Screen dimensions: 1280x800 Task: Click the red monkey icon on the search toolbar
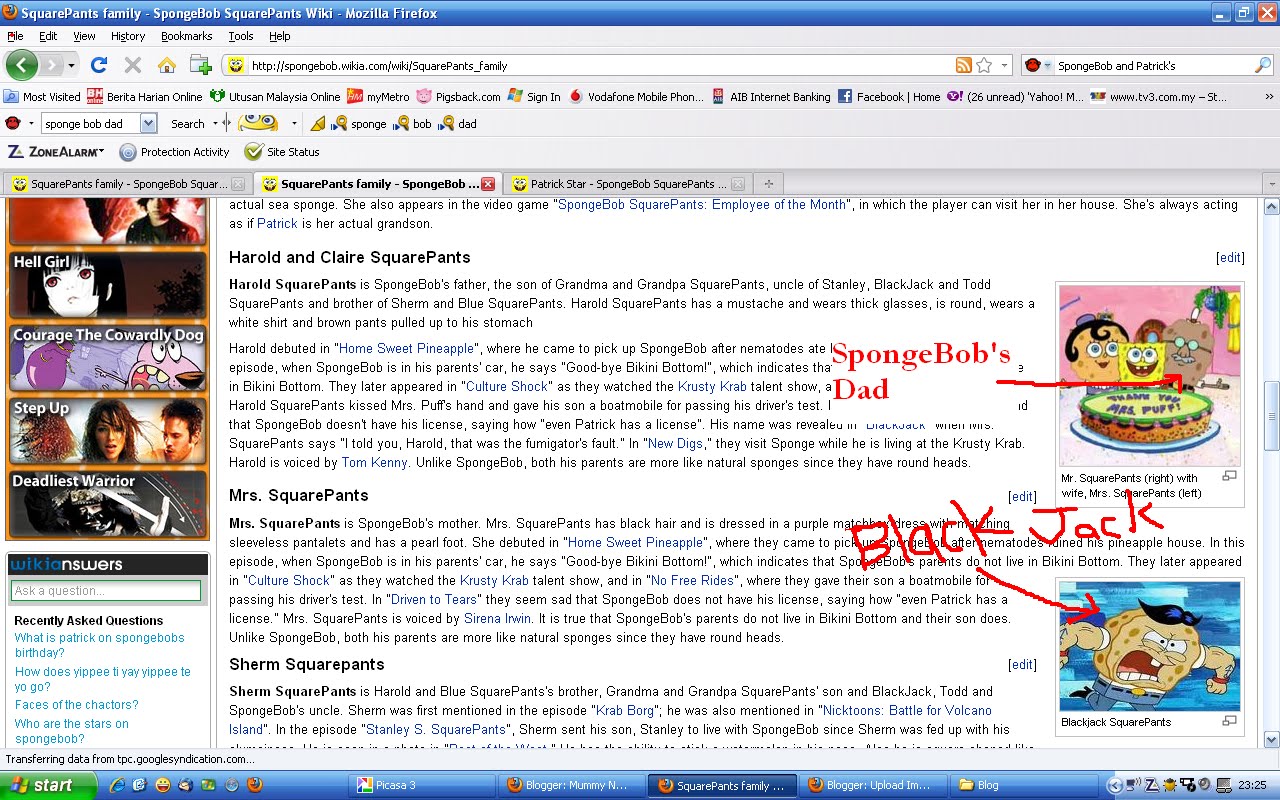(13, 123)
